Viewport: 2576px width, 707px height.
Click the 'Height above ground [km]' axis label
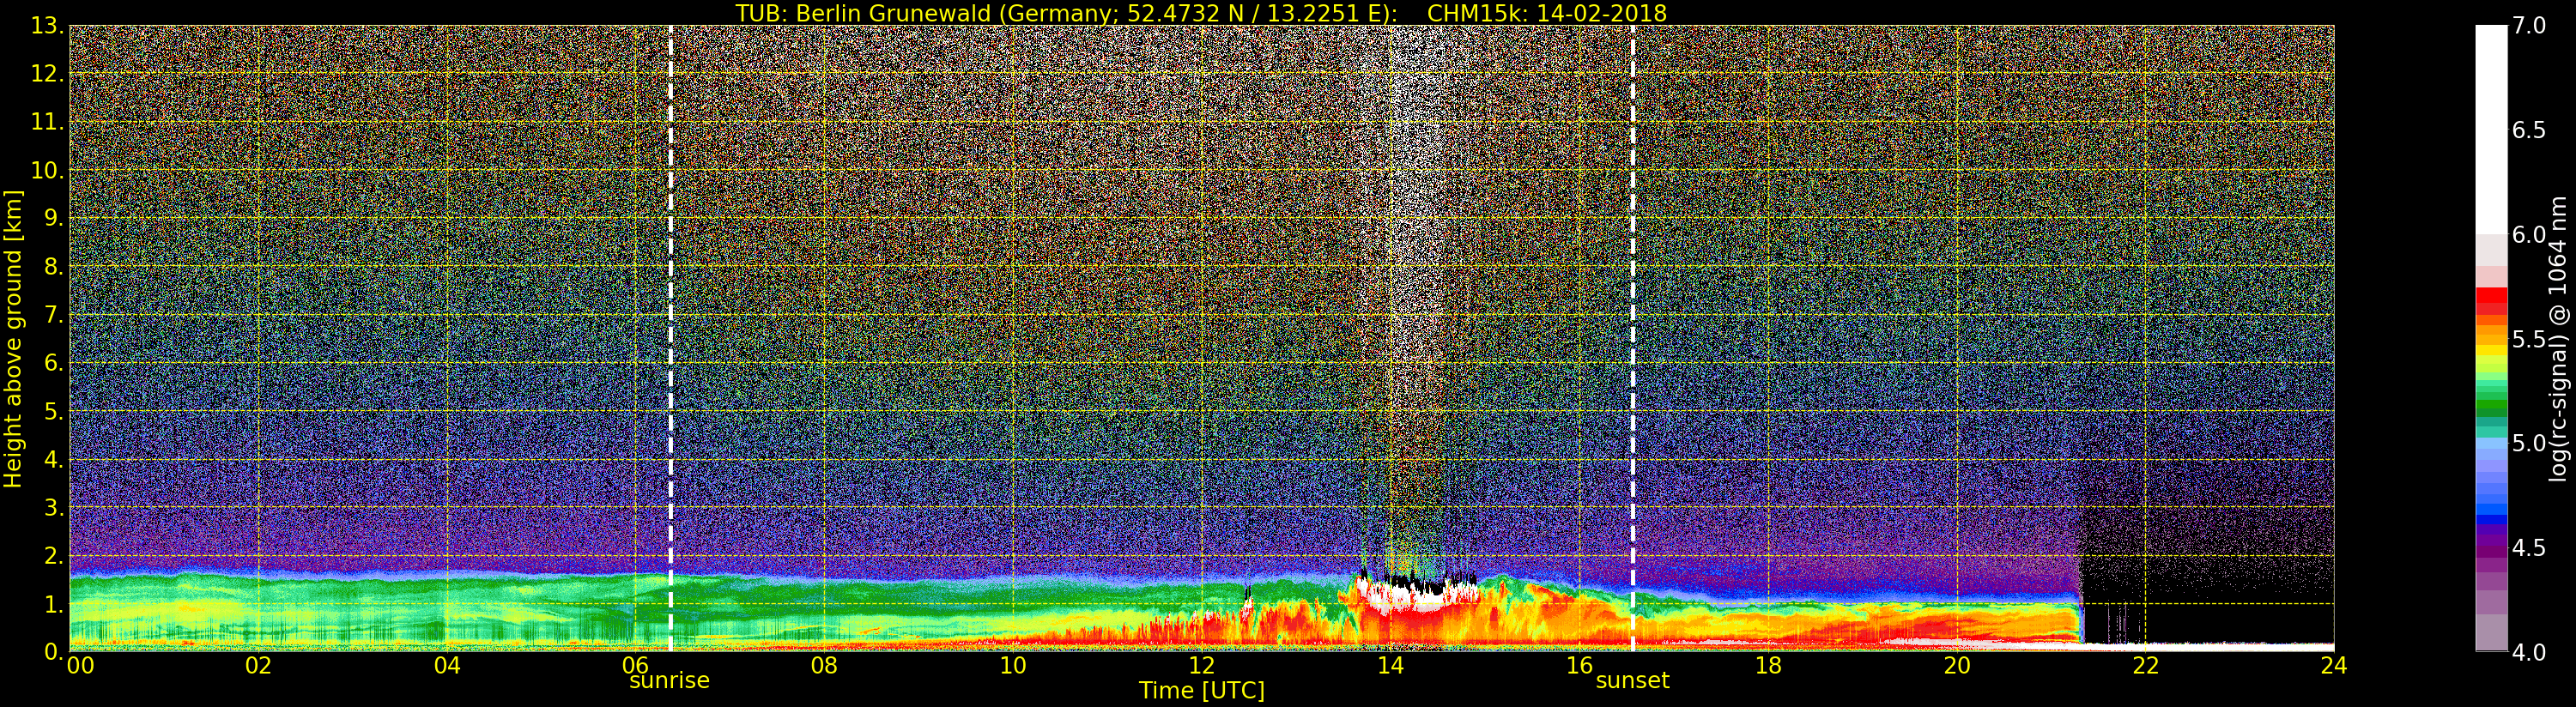pos(13,338)
